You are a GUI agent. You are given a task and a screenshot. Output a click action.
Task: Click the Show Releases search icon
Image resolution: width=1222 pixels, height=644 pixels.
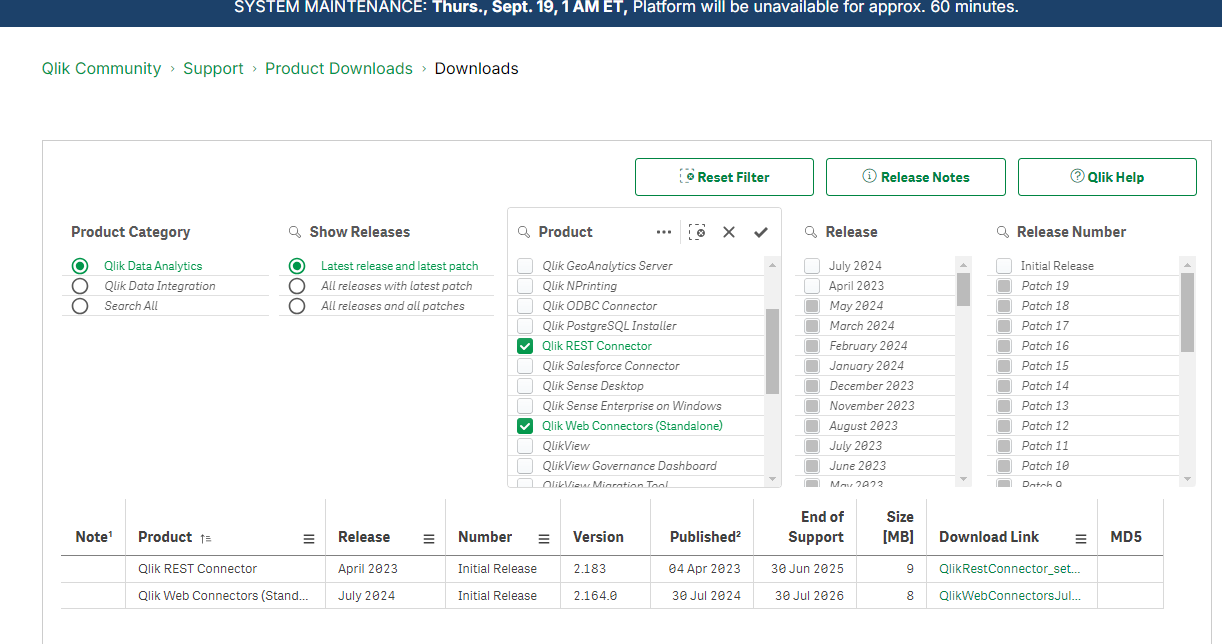(x=295, y=232)
